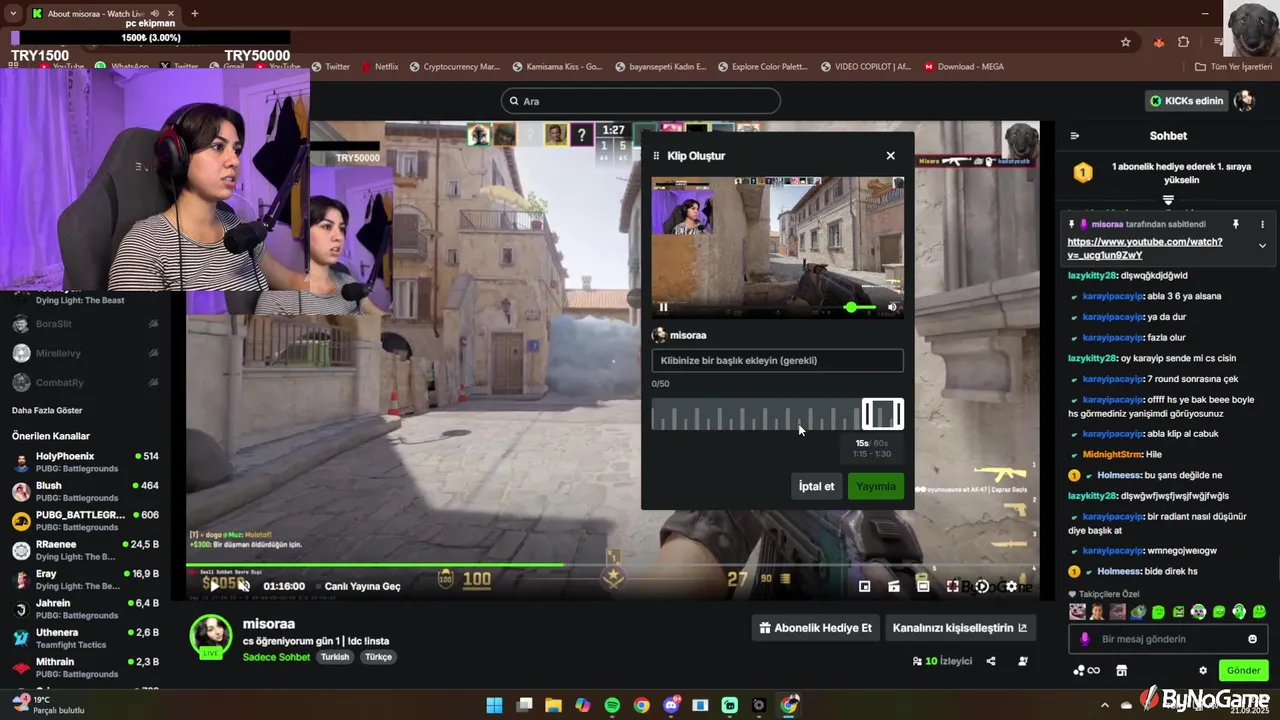The height and width of the screenshot is (720, 1280).
Task: Click the KICKs edinin button
Action: [1187, 101]
